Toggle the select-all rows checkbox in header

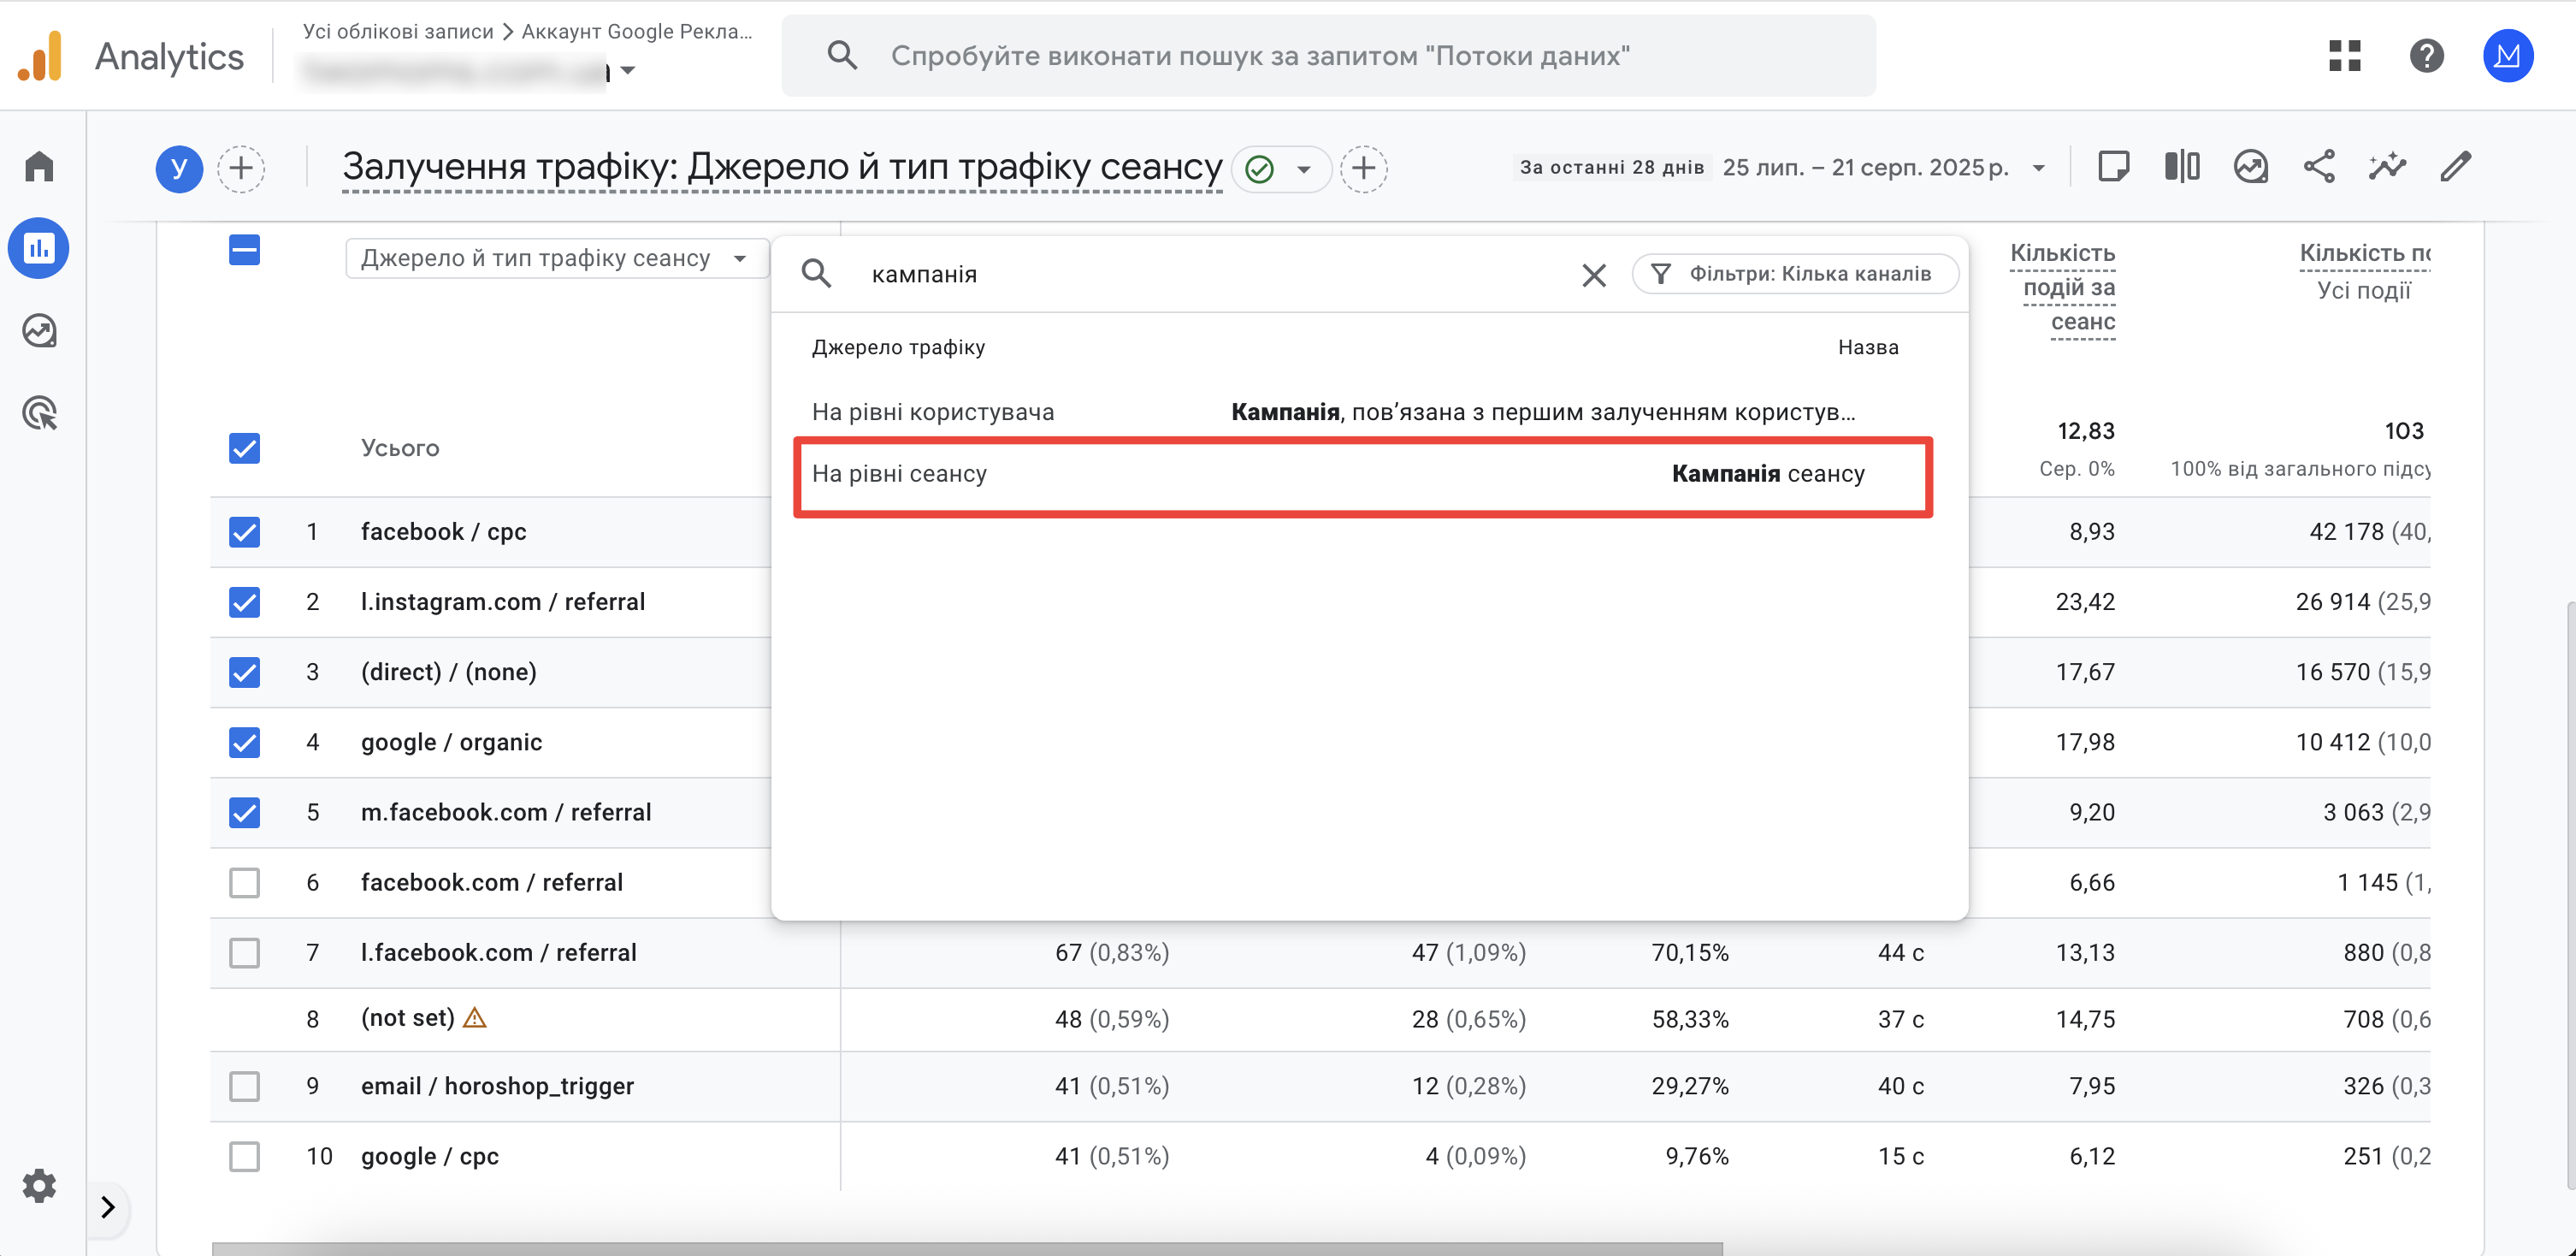tap(244, 250)
